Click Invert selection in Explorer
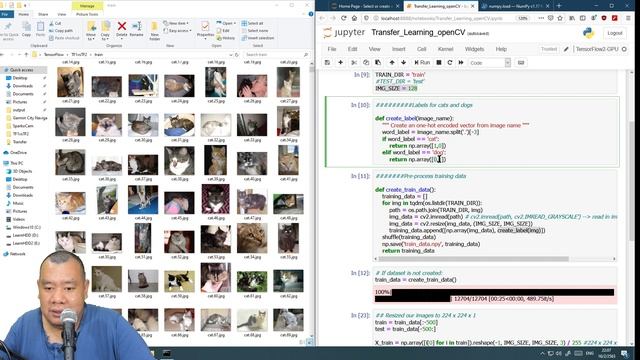The width and height of the screenshot is (640, 360). [x=258, y=38]
